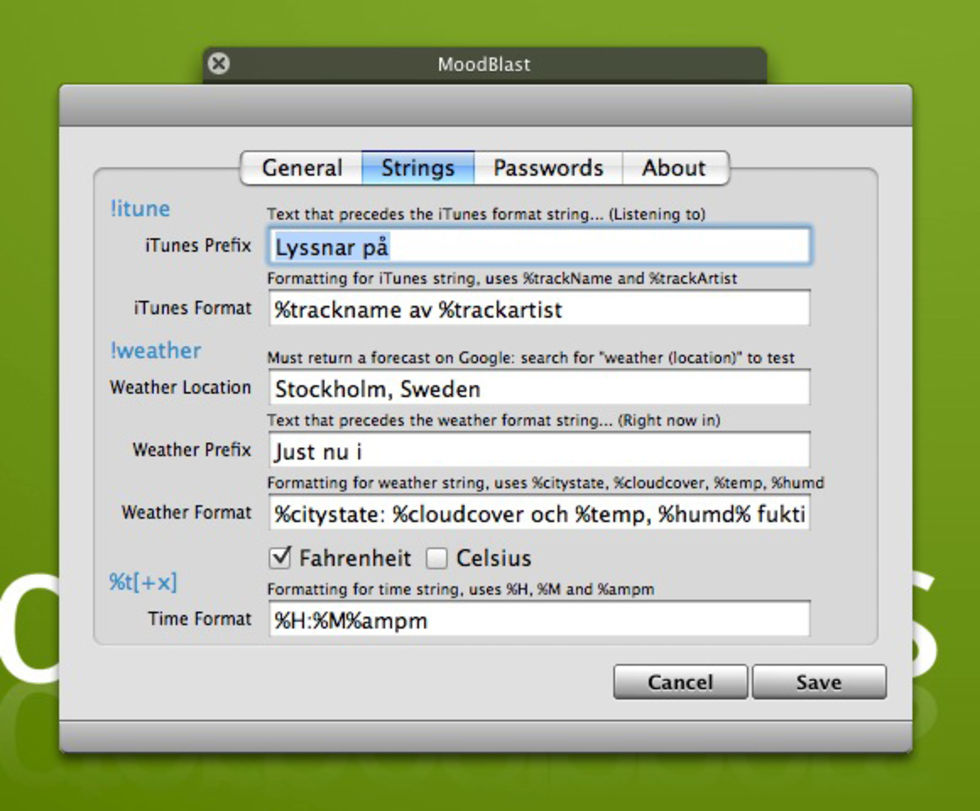This screenshot has height=811, width=980.
Task: Click the blue '%t[+x]' section heading
Action: [143, 582]
